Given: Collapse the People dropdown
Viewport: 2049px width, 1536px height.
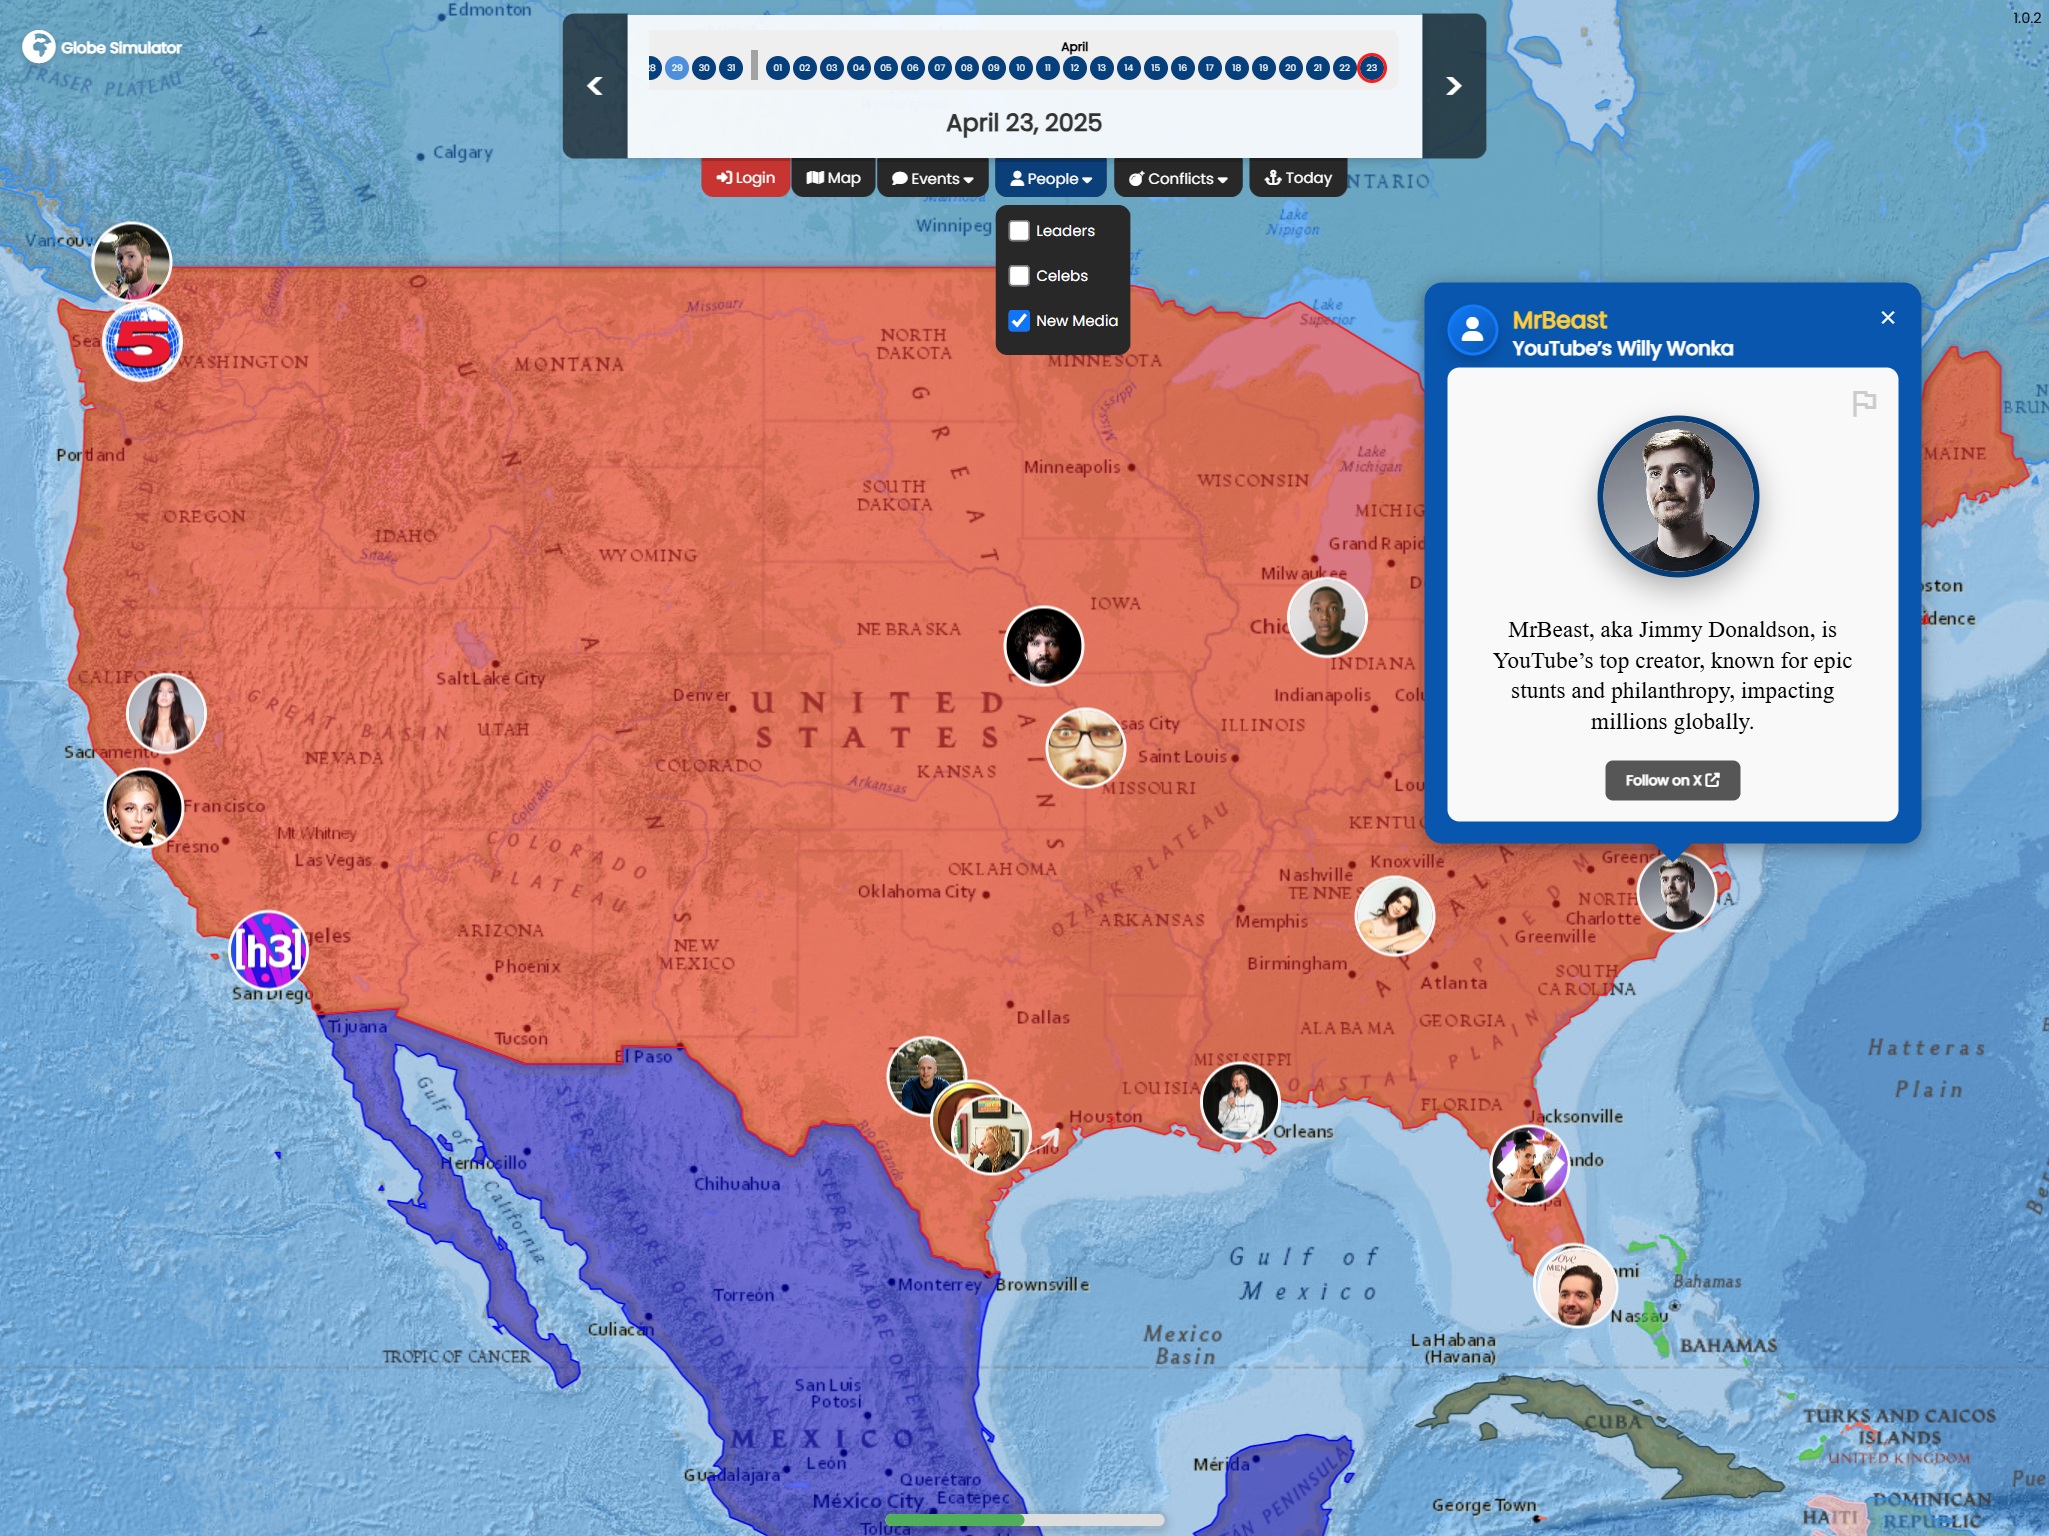Looking at the screenshot, I should coord(1050,178).
